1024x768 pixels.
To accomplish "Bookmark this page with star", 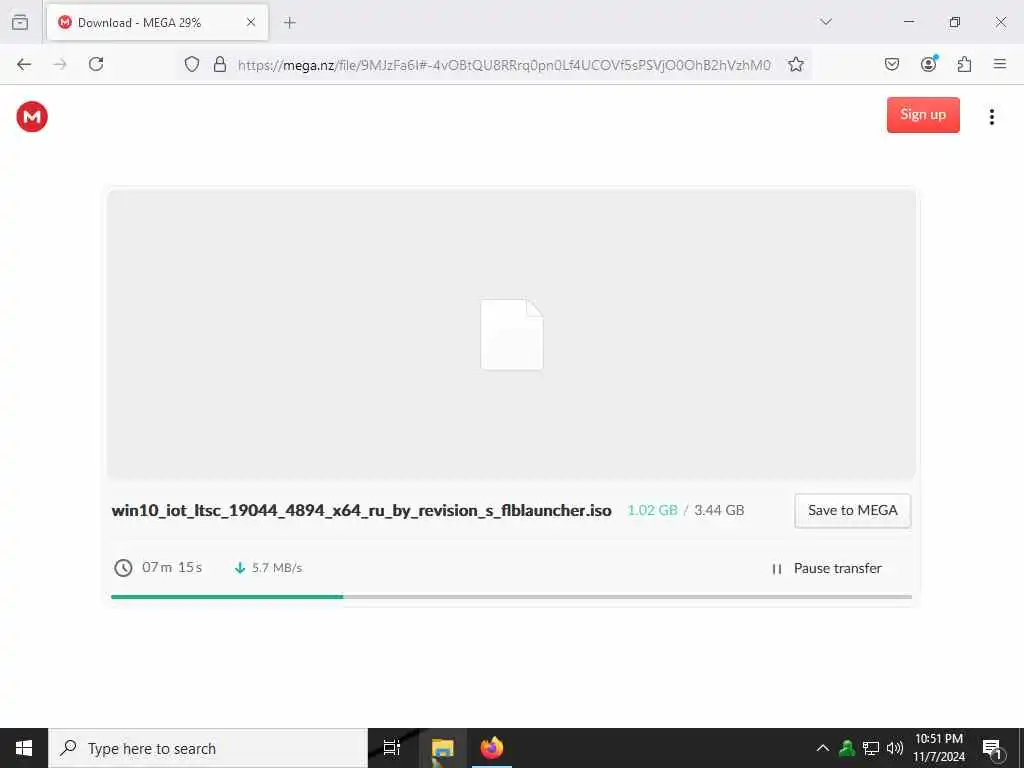I will [795, 64].
